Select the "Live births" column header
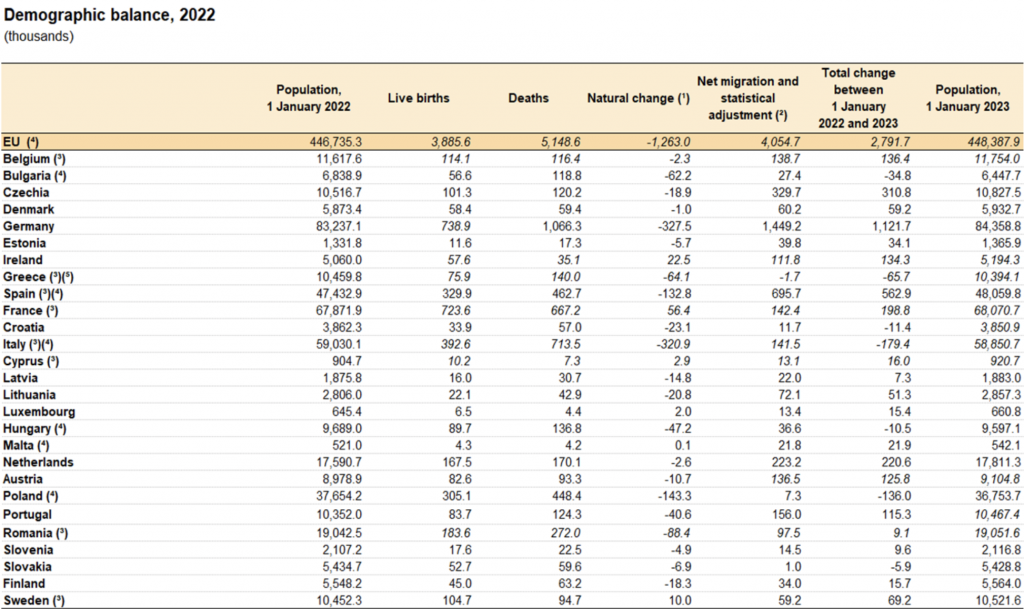 (x=418, y=98)
